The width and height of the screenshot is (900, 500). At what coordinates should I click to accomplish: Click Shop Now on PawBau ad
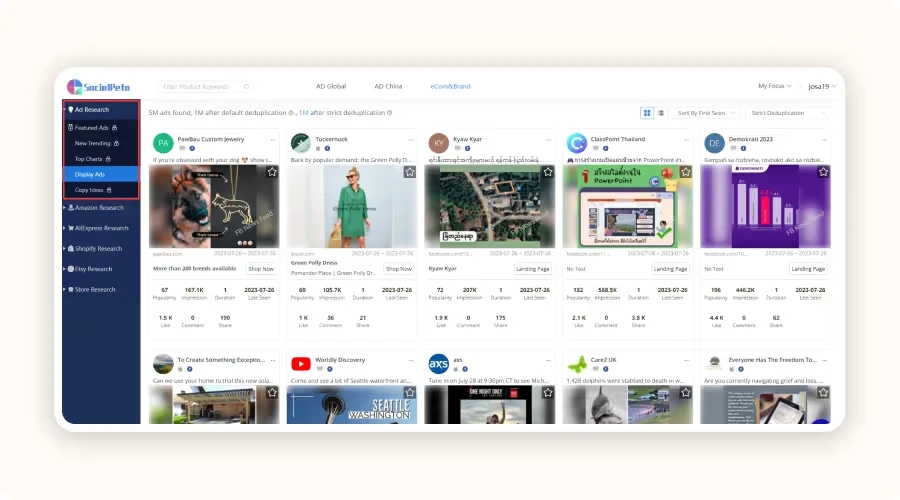(x=261, y=269)
